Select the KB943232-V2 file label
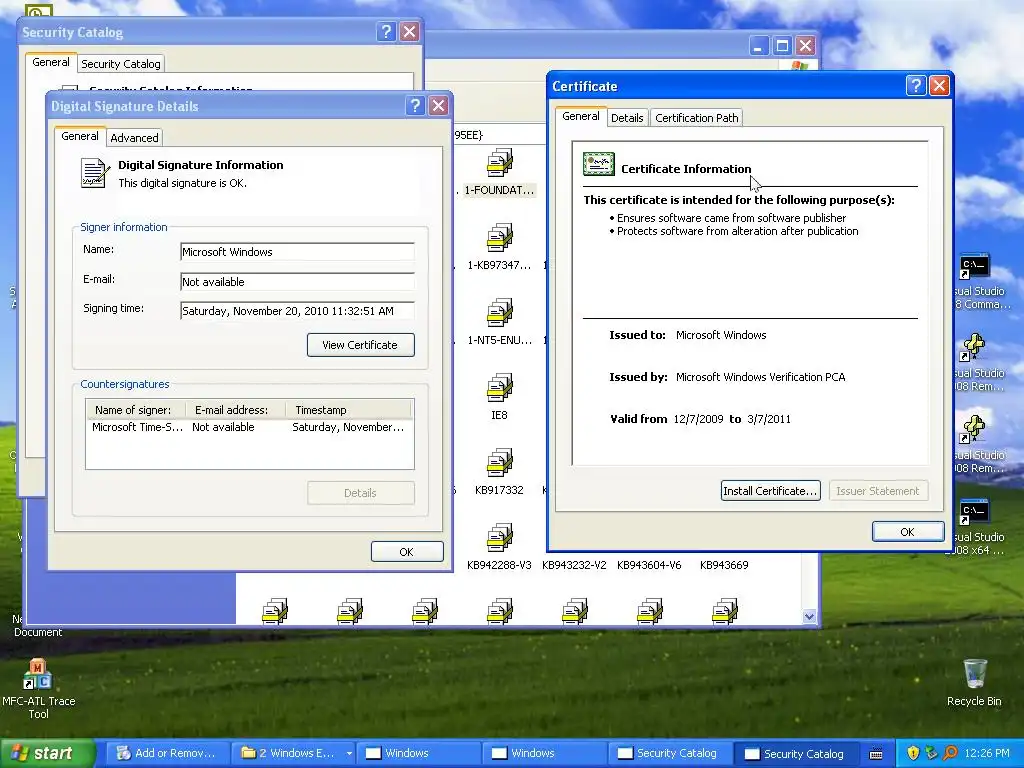 coord(574,565)
